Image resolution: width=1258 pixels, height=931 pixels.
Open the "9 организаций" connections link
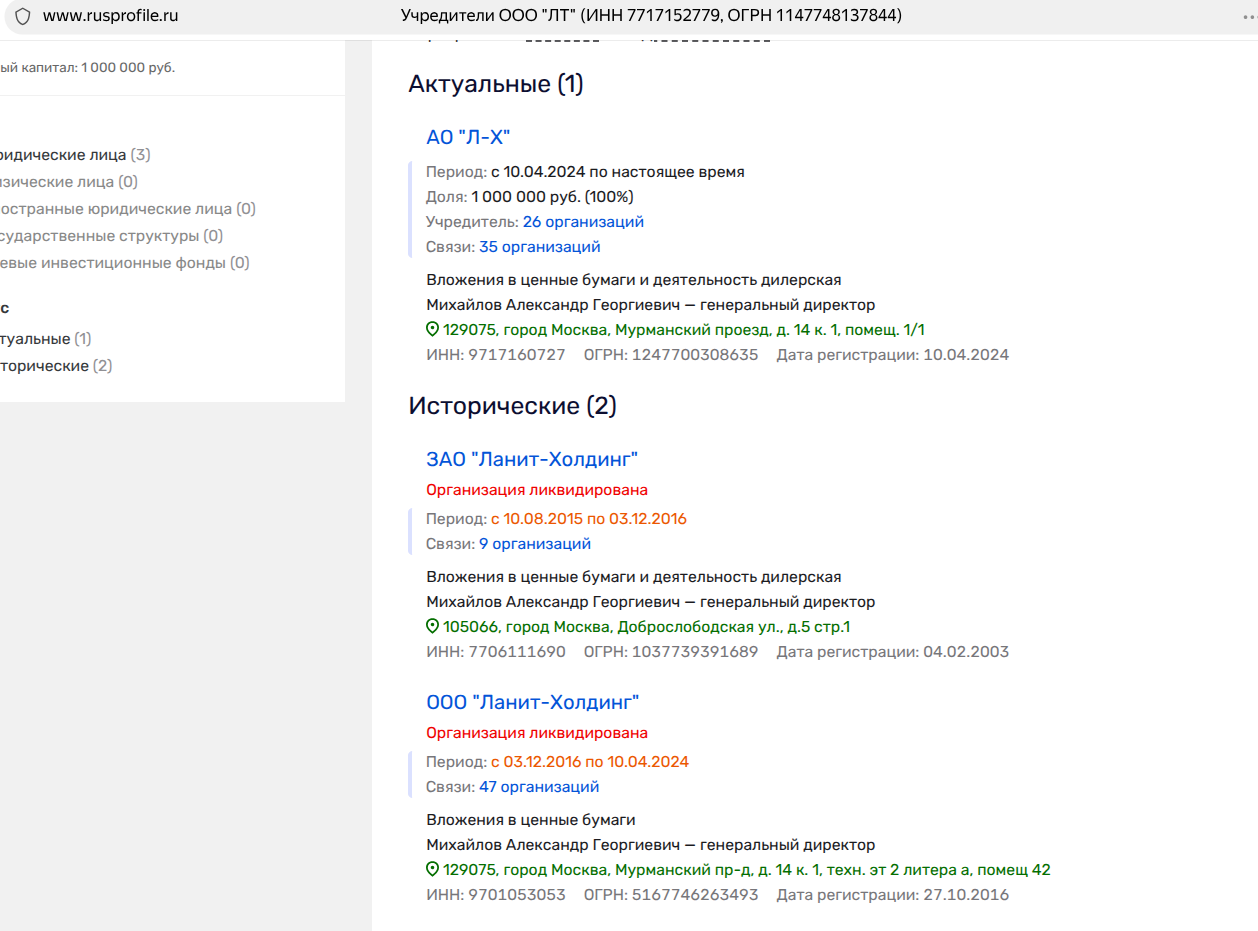pos(535,544)
